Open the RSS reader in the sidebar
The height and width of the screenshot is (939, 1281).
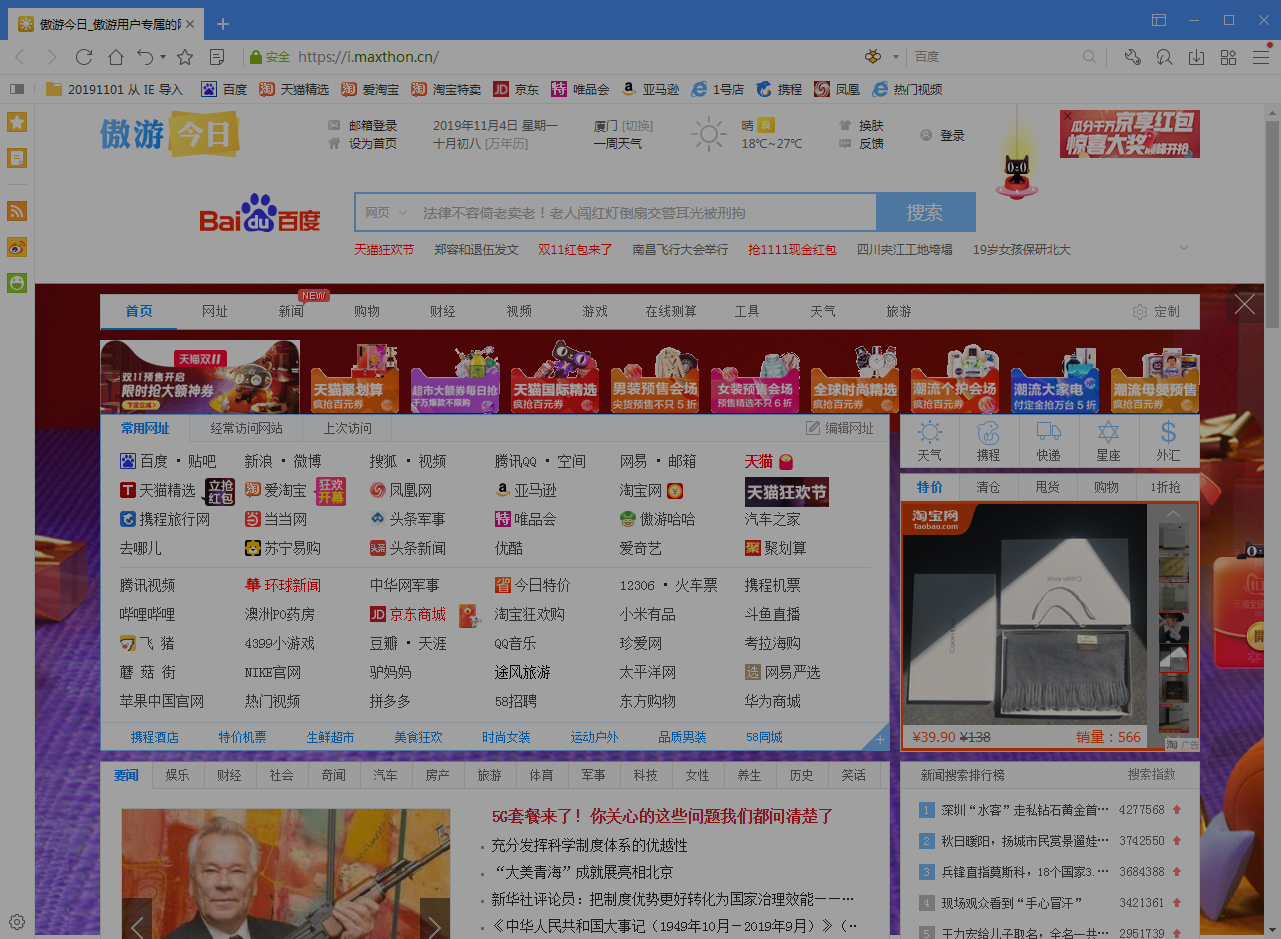tap(16, 211)
